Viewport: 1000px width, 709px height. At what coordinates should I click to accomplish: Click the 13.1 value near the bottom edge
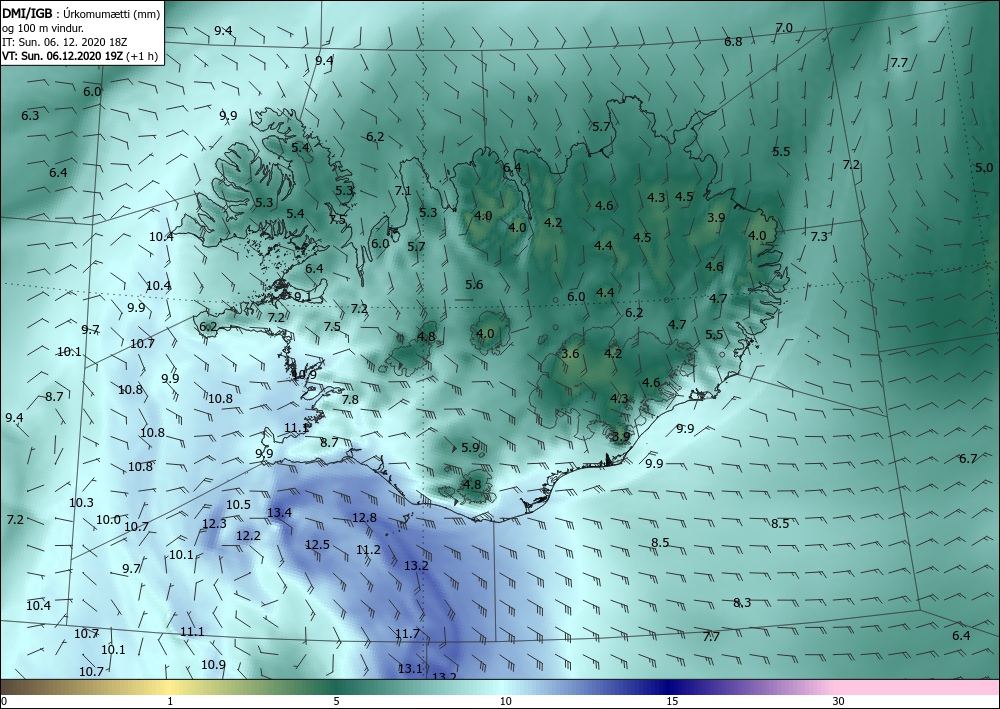(x=410, y=669)
